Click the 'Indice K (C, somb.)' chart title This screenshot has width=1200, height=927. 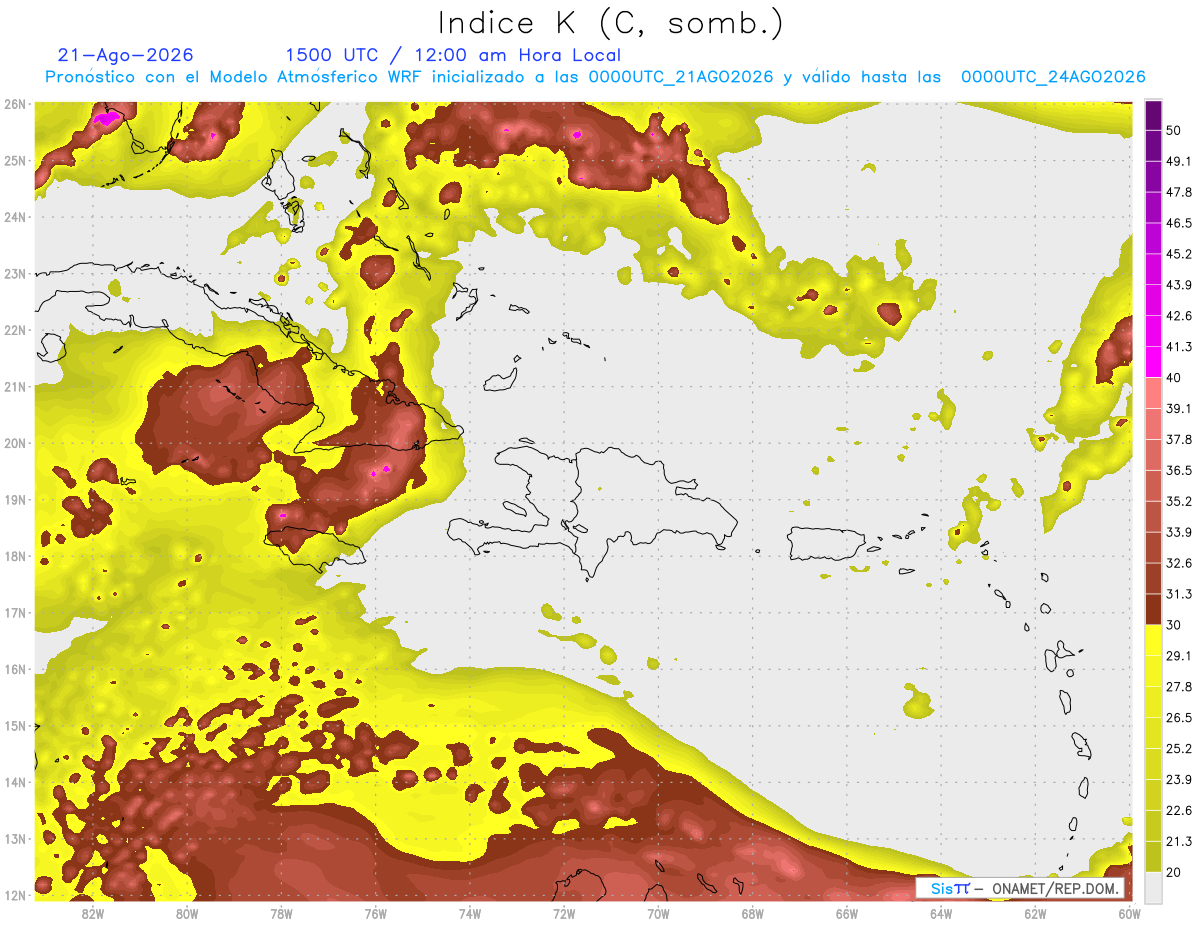pos(610,22)
